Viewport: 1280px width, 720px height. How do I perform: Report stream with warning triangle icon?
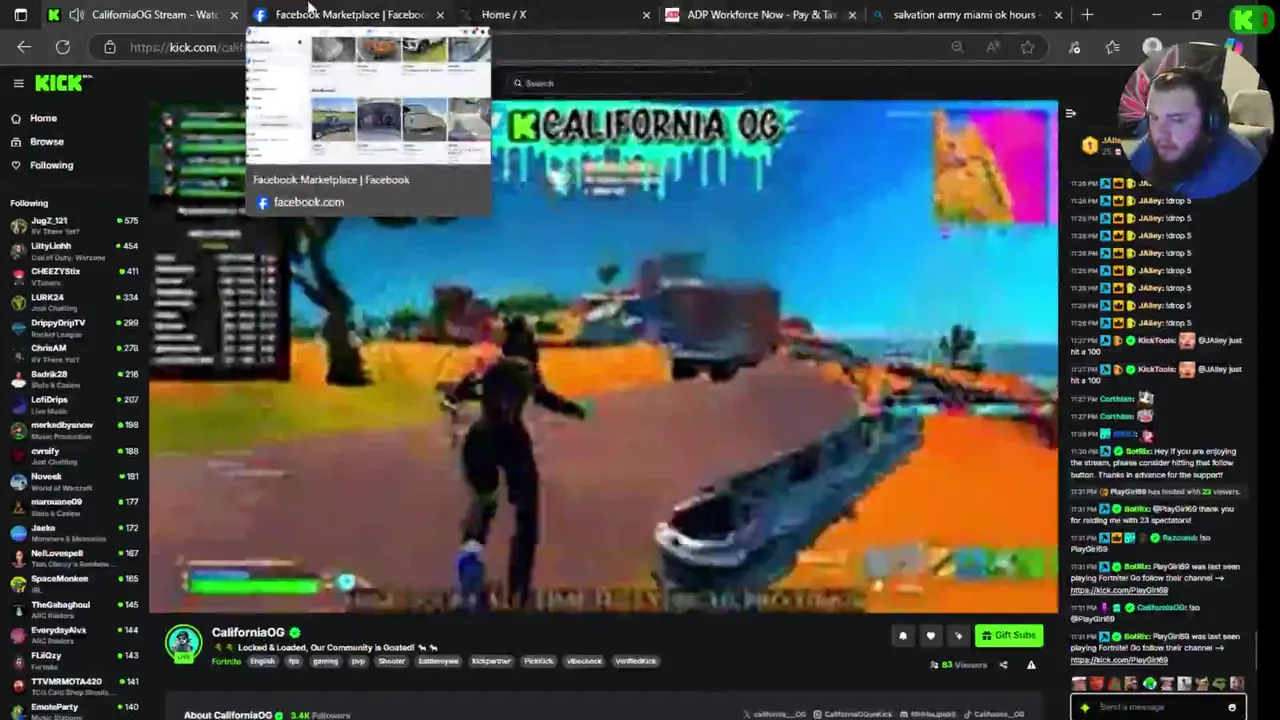click(1031, 665)
